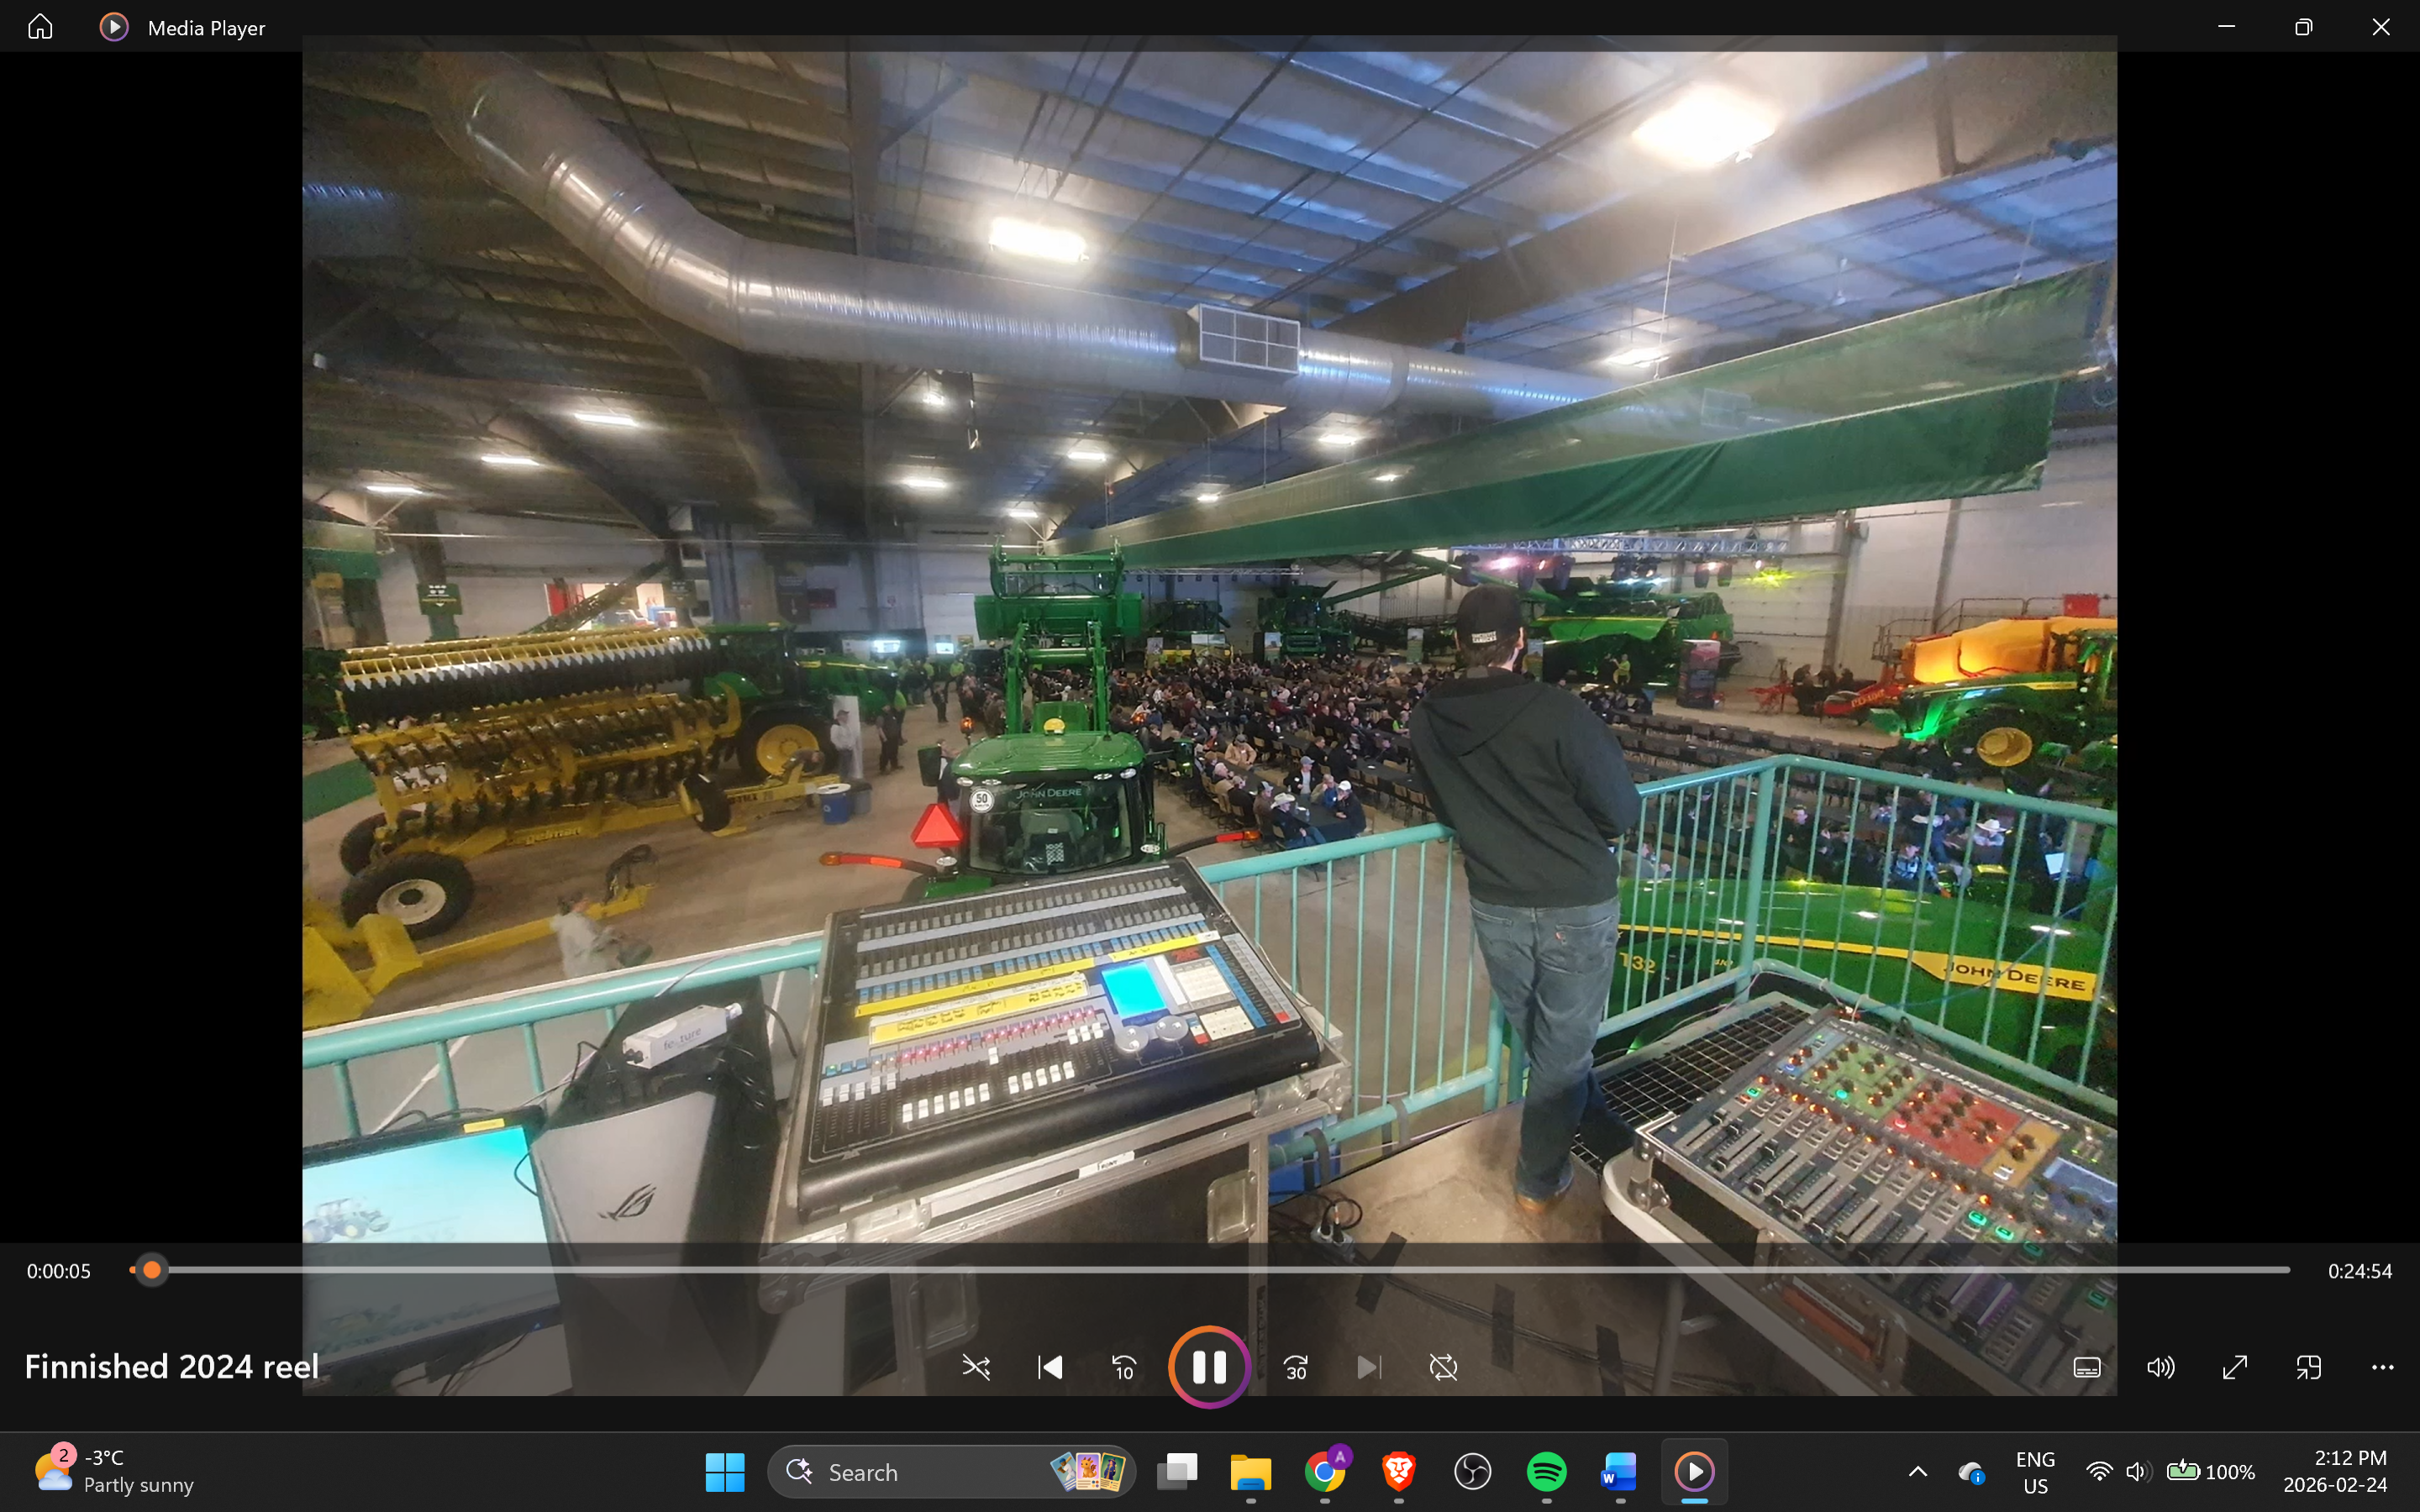Pause the video playback
This screenshot has width=2420, height=1512.
click(x=1209, y=1367)
